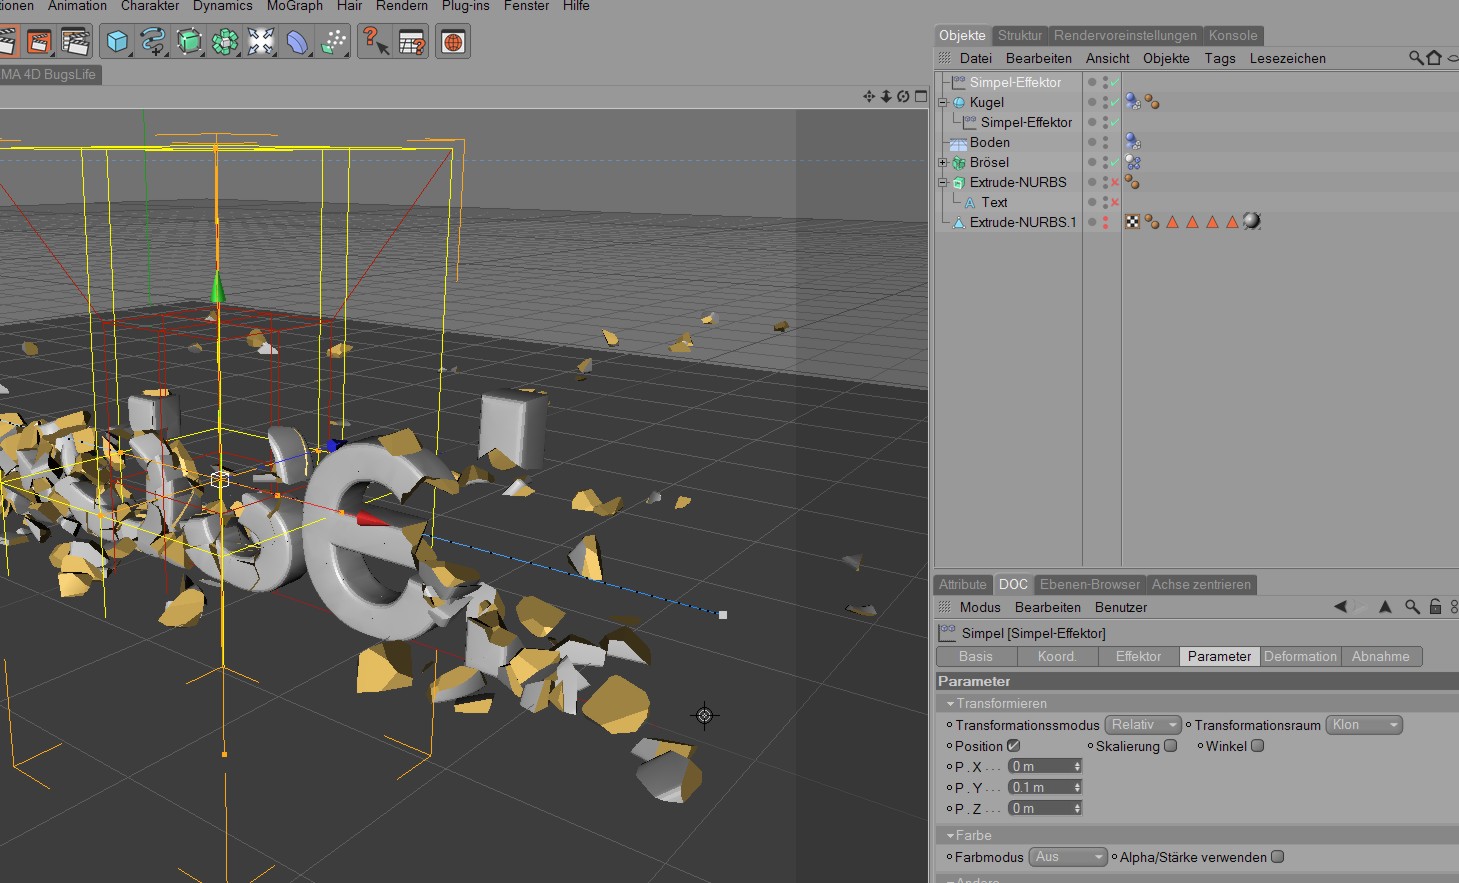Toggle the Position checkbox off
Image resolution: width=1459 pixels, height=883 pixels.
(x=1013, y=746)
